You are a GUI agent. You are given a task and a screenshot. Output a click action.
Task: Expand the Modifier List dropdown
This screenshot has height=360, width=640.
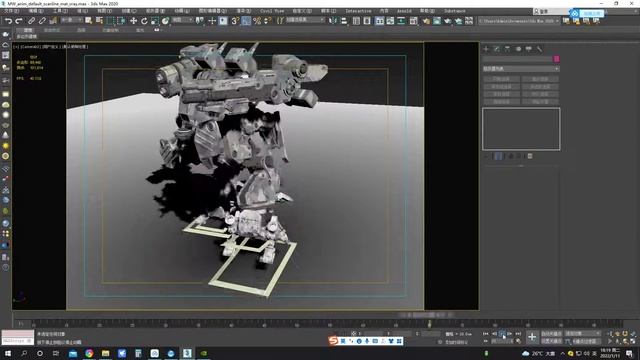coord(521,69)
